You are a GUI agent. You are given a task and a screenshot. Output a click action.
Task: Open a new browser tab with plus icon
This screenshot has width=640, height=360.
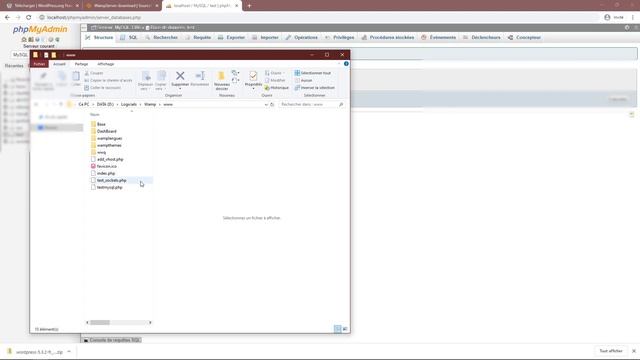point(249,6)
